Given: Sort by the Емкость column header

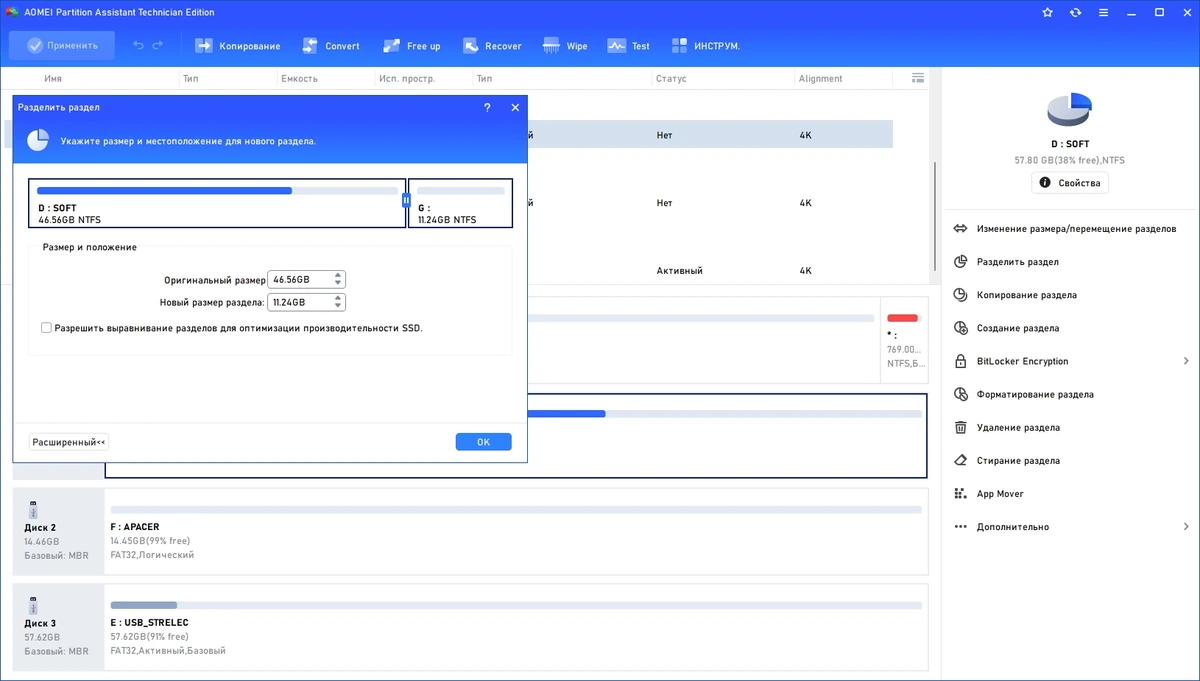Looking at the screenshot, I should pyautogui.click(x=299, y=79).
